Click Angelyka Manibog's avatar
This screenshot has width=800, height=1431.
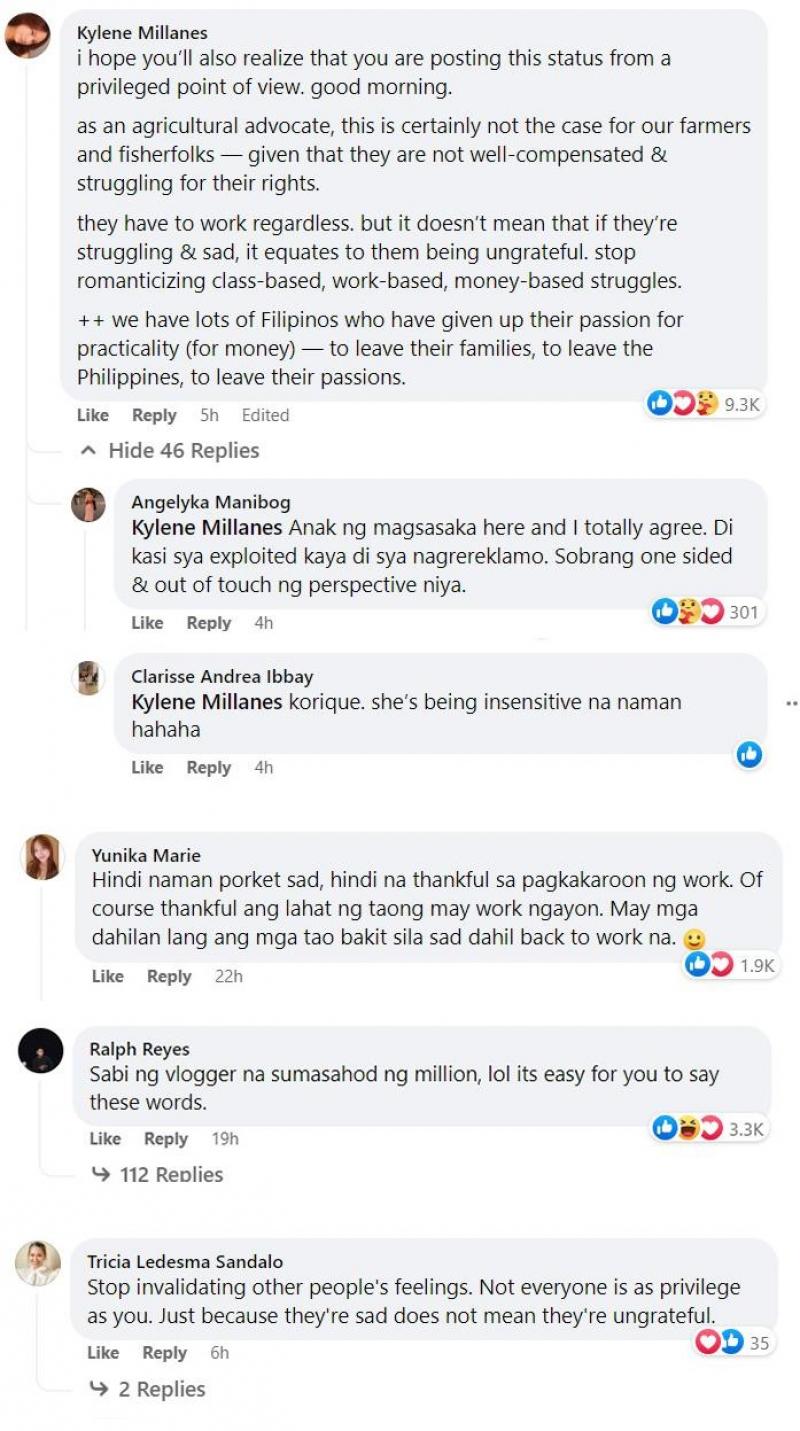(x=88, y=505)
